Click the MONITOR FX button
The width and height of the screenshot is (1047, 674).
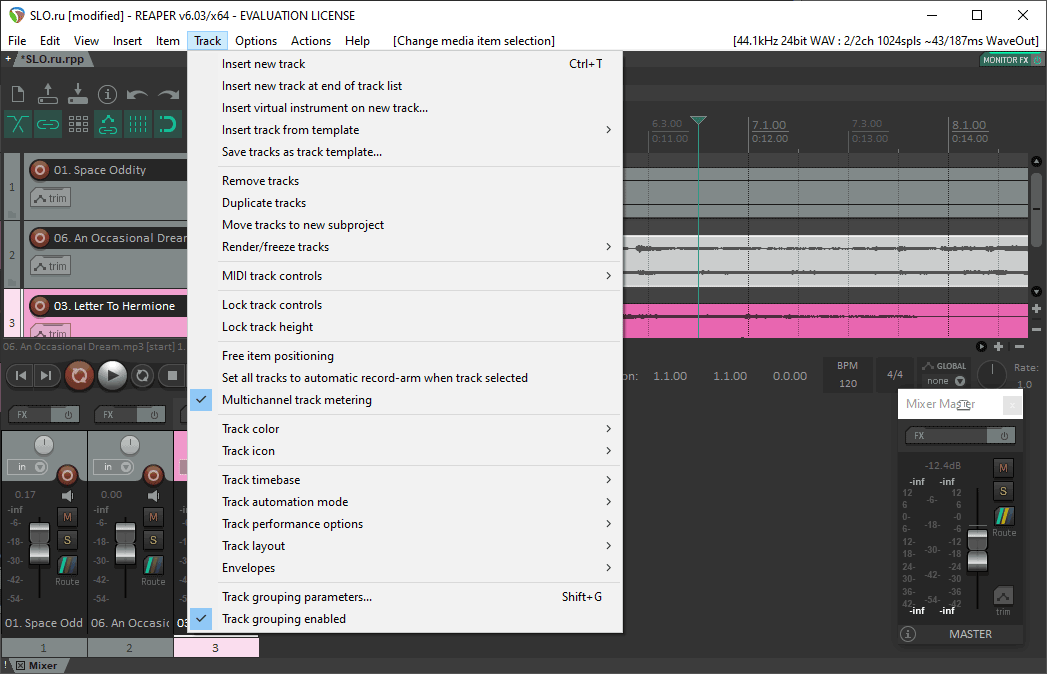(1005, 60)
